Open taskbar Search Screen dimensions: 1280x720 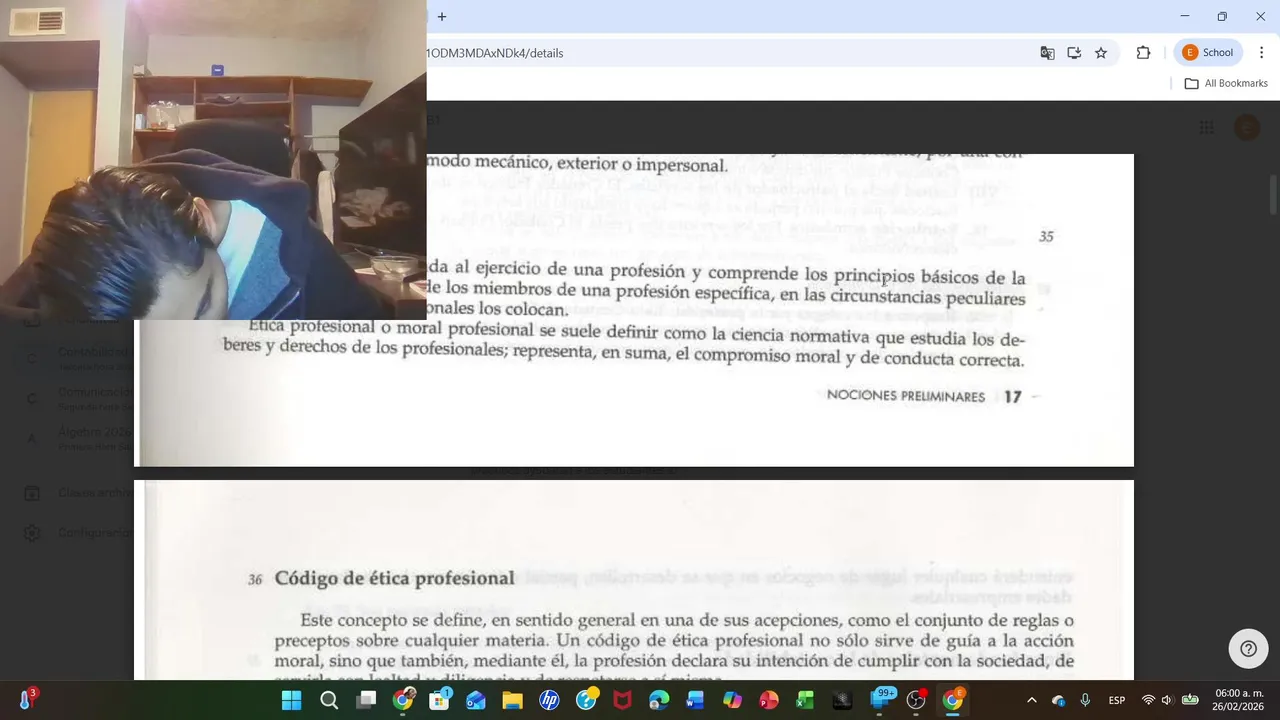(x=329, y=700)
